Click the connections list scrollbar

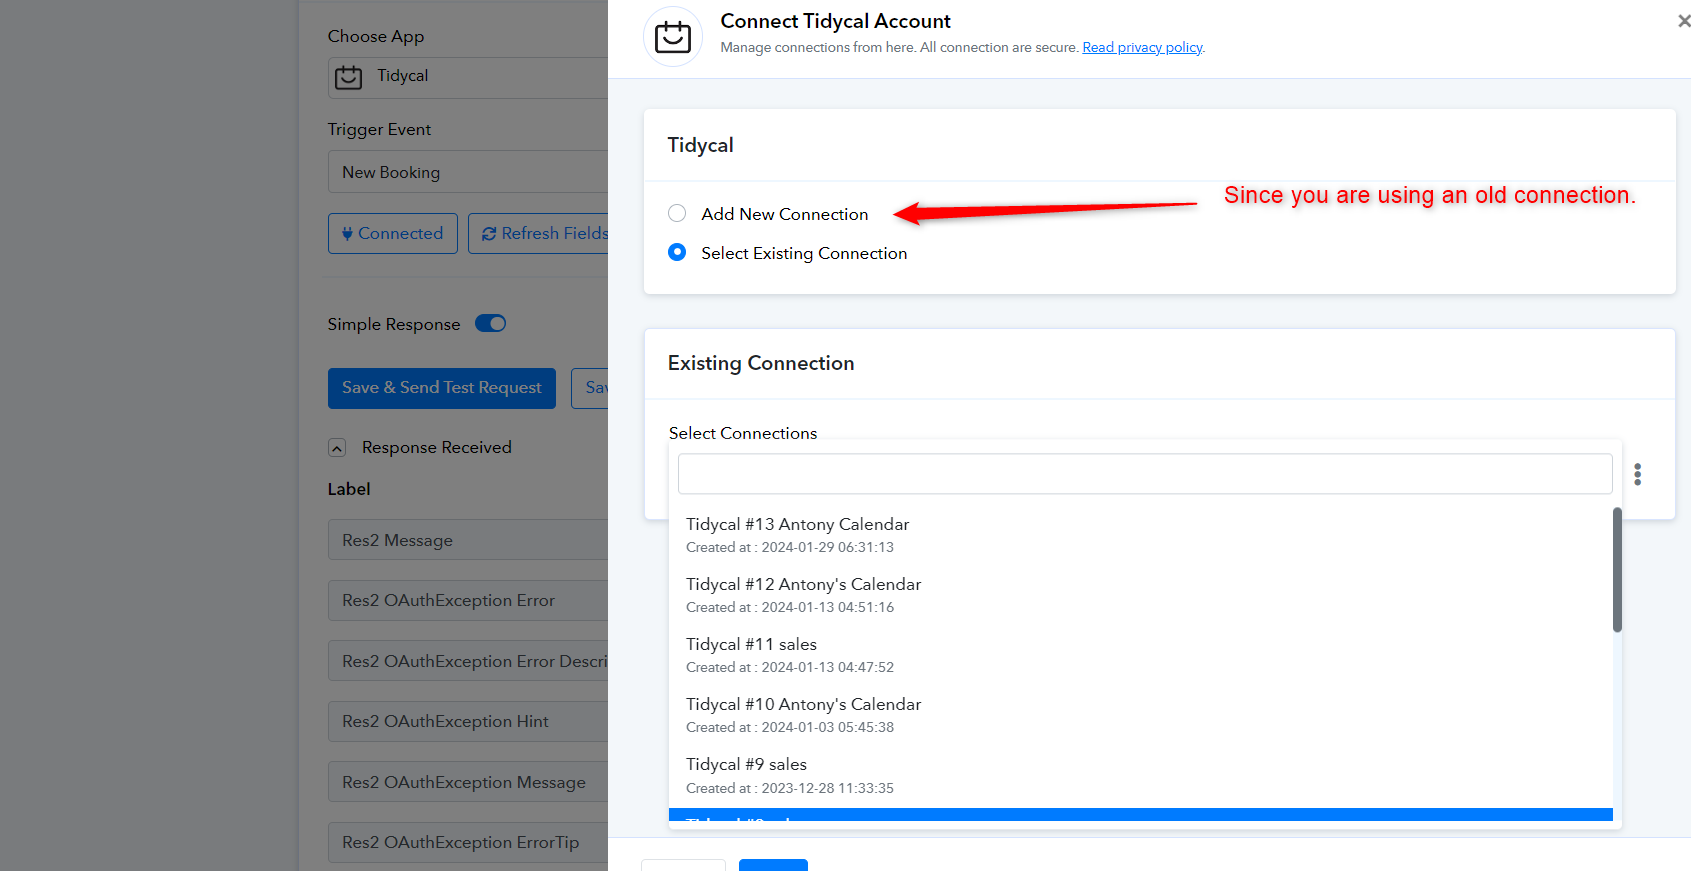[x=1617, y=570]
